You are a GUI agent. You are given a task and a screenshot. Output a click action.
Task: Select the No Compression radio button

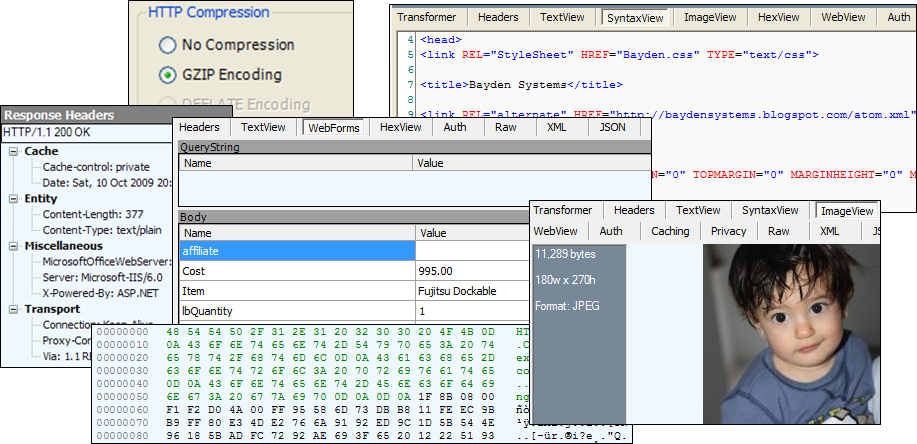coord(167,45)
